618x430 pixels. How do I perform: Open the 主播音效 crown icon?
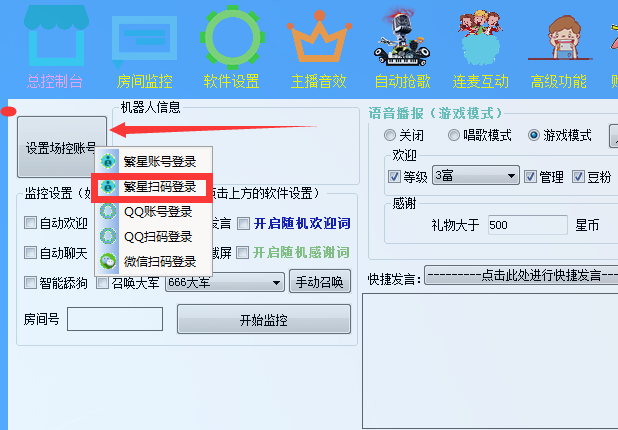(x=319, y=36)
